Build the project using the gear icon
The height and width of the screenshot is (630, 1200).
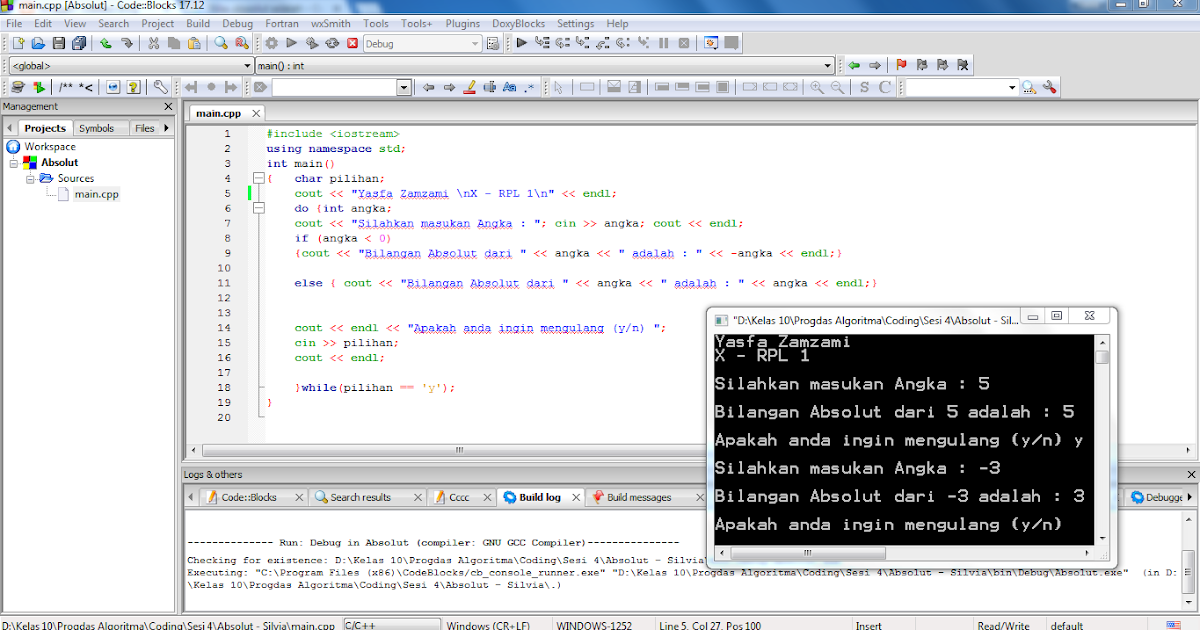[270, 43]
